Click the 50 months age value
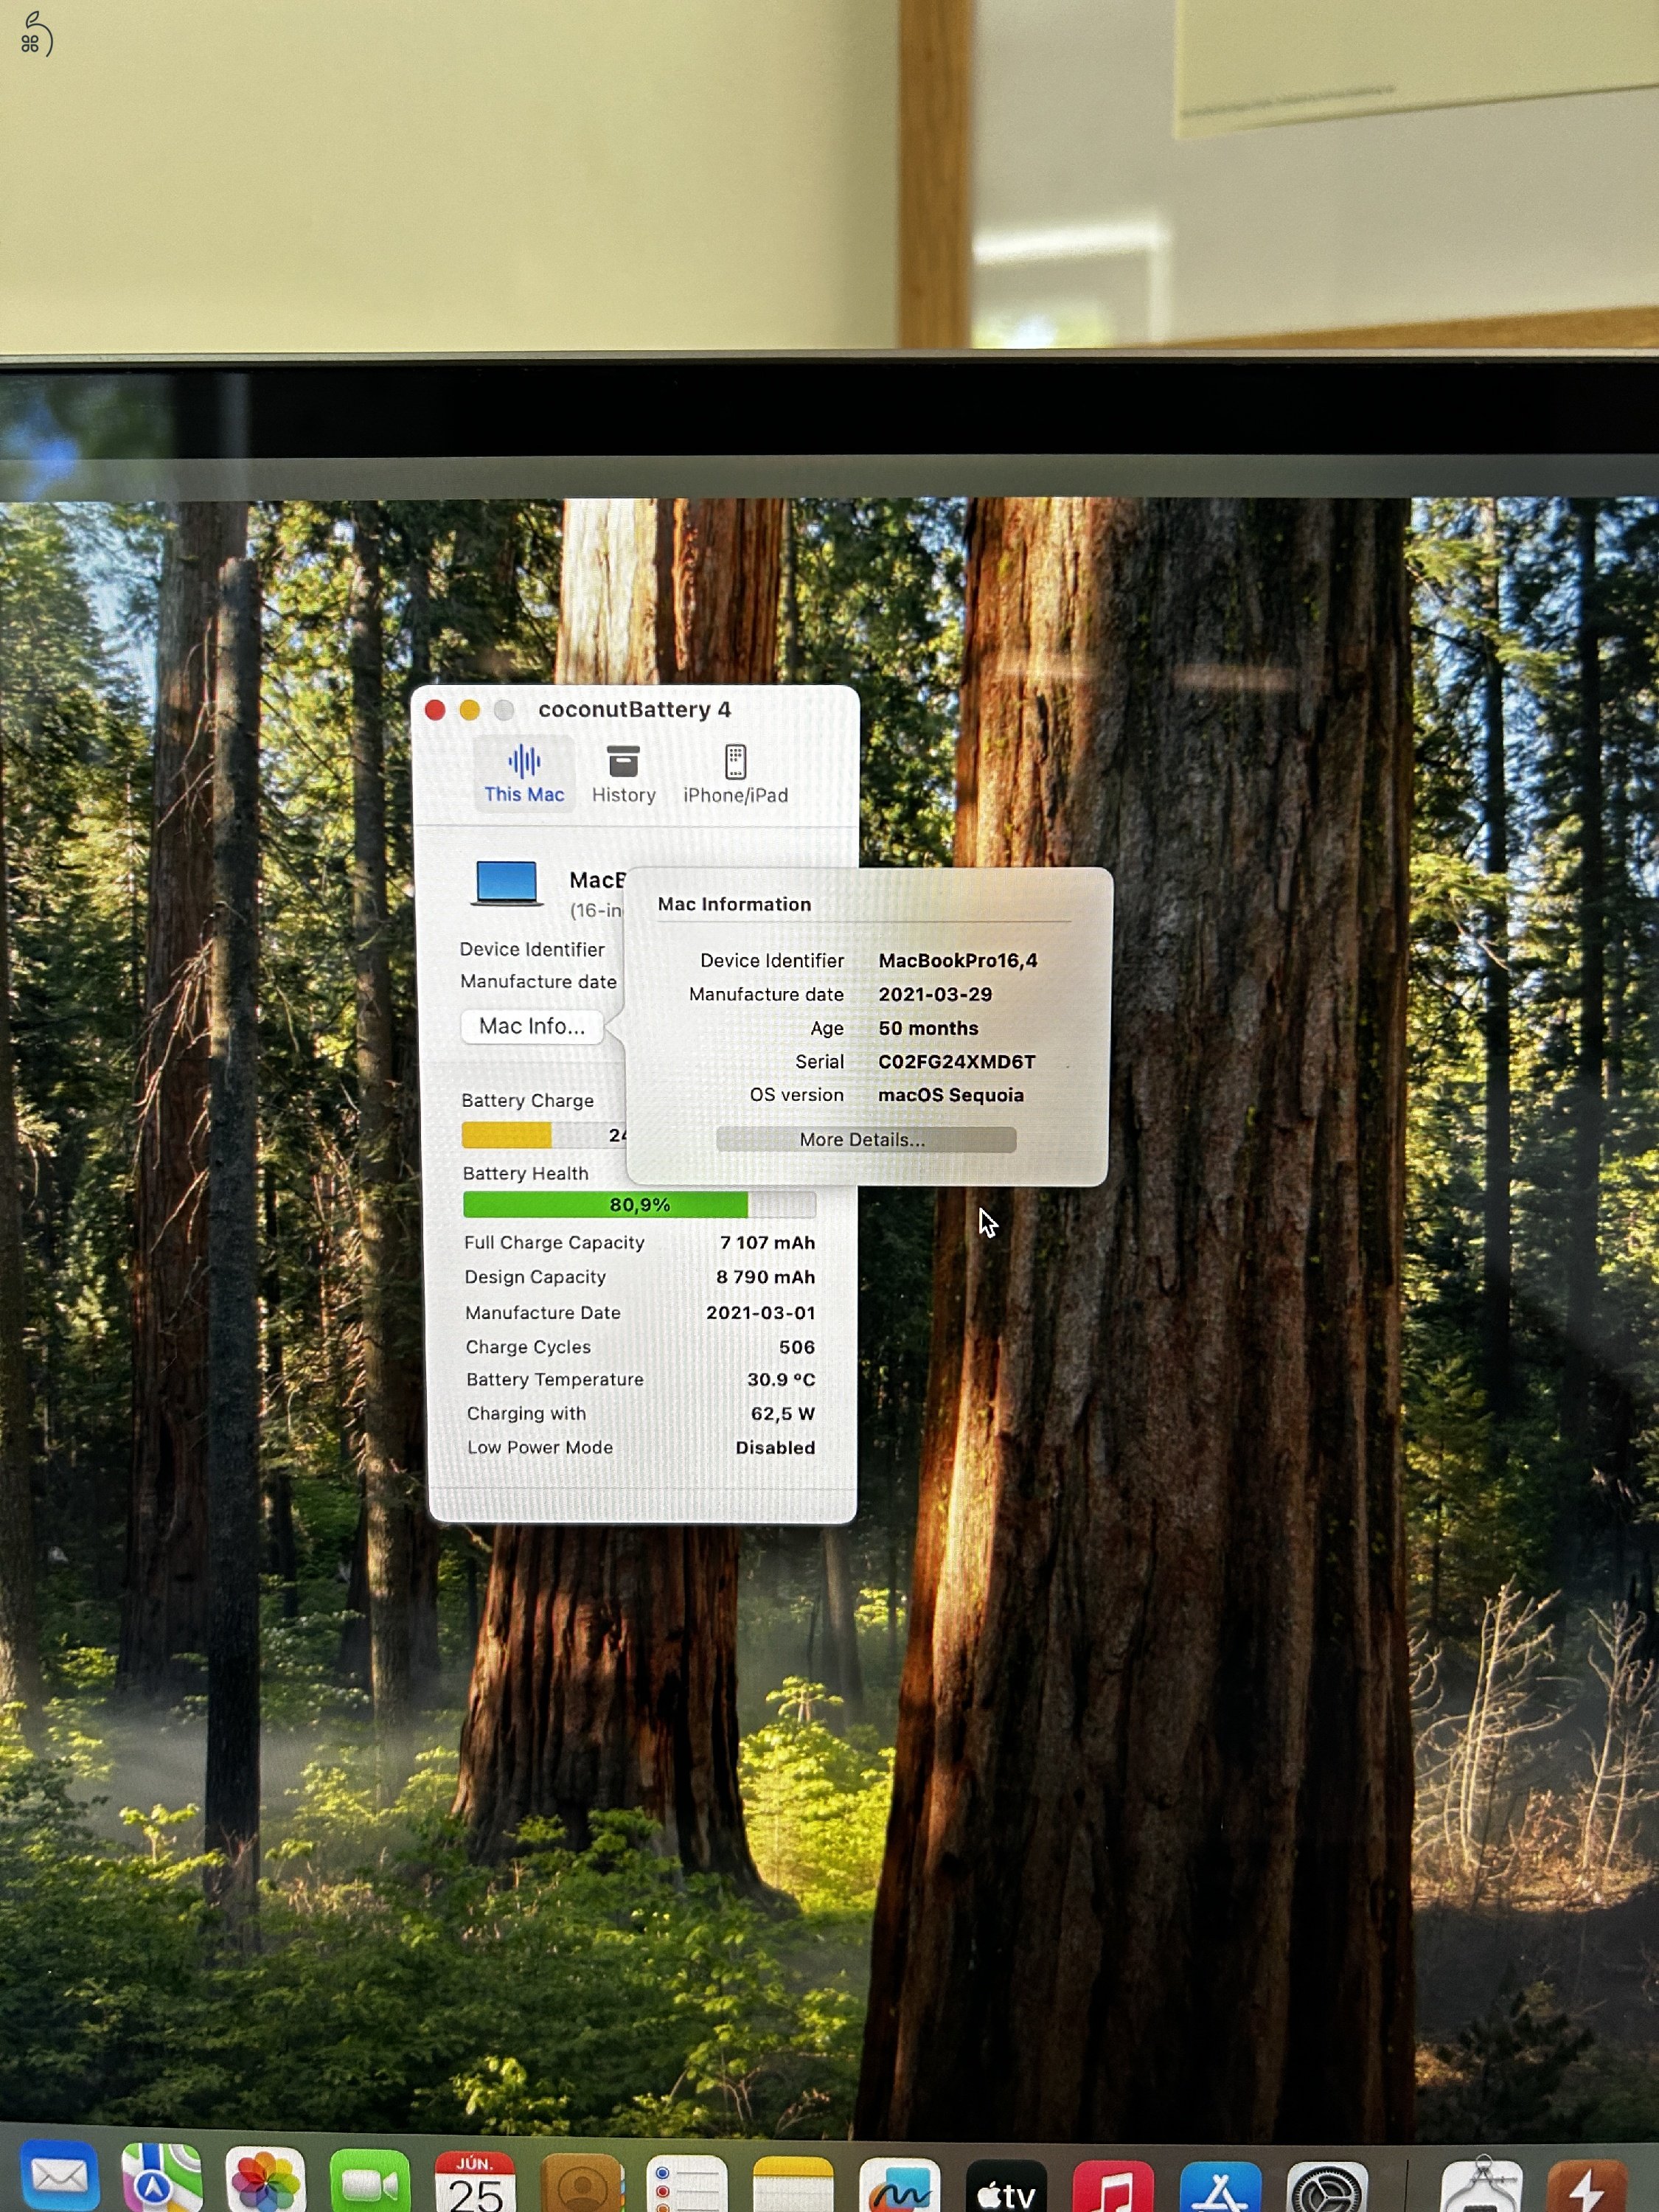Image resolution: width=1659 pixels, height=2212 pixels. tap(928, 1028)
